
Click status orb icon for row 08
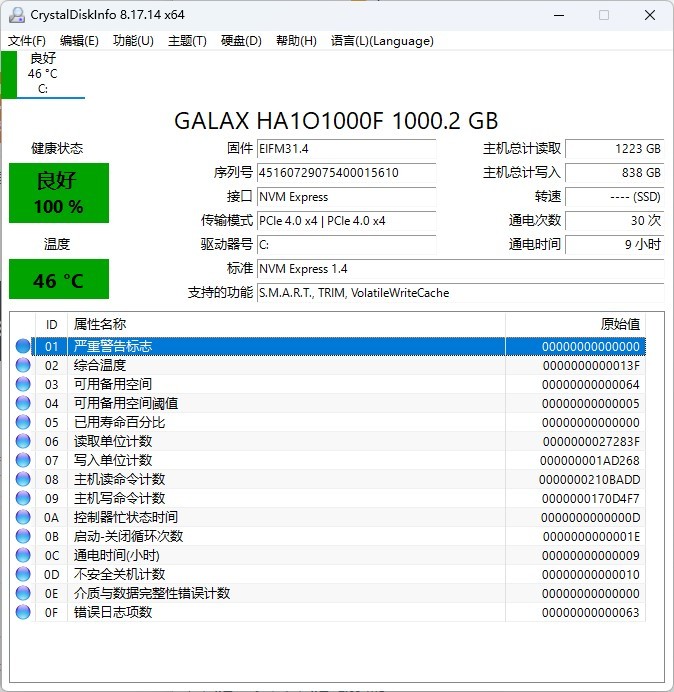23,479
